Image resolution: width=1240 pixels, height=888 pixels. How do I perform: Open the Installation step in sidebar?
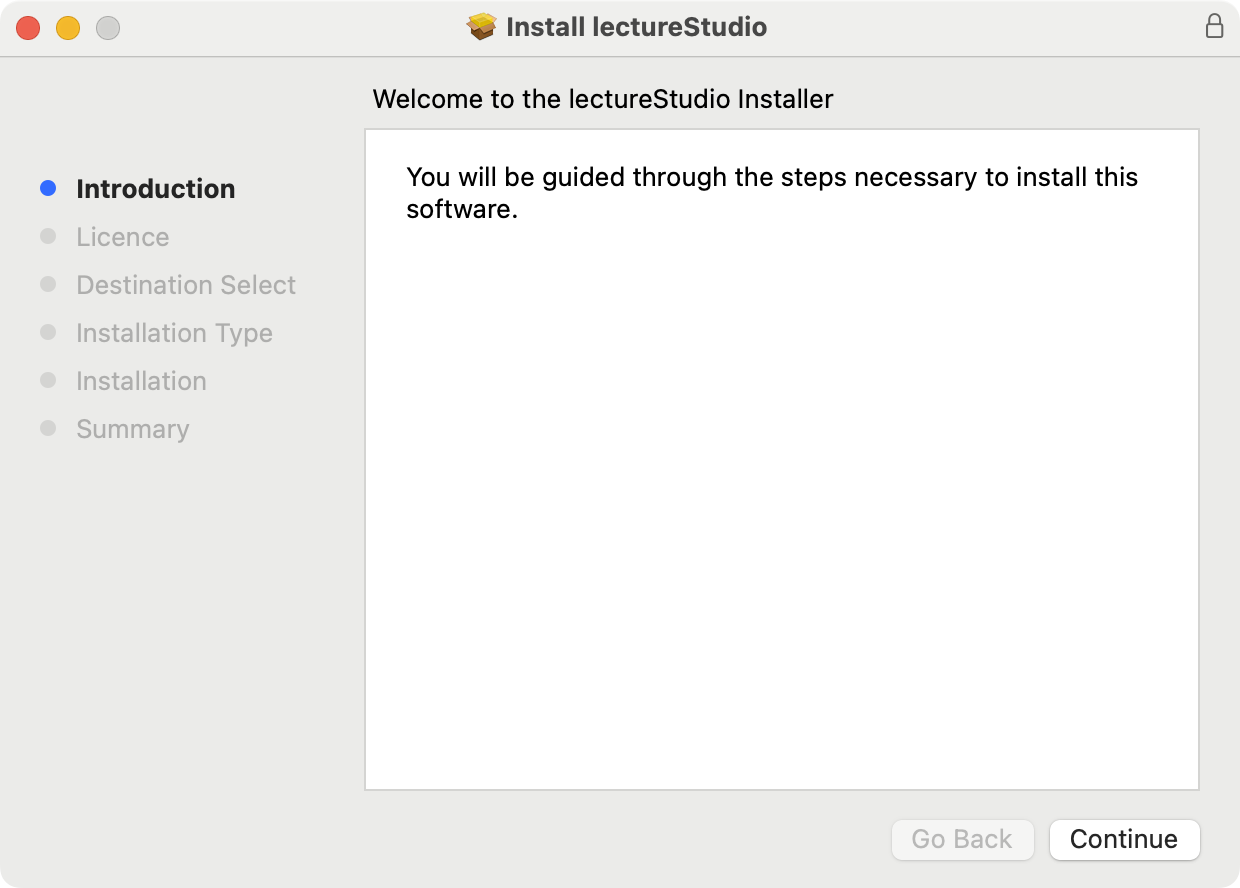[141, 380]
